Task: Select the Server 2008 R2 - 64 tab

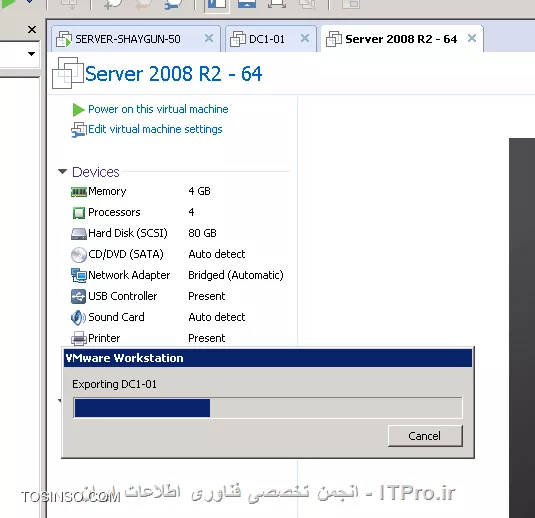Action: tap(402, 39)
